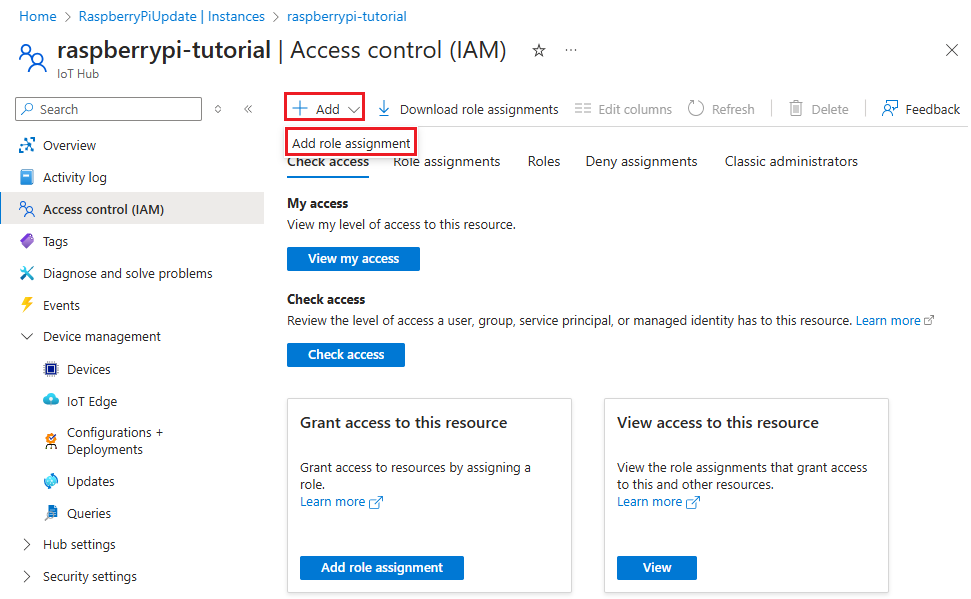This screenshot has height=599, width=971.
Task: Click the 'View access to this resource' heading
Action: click(717, 422)
